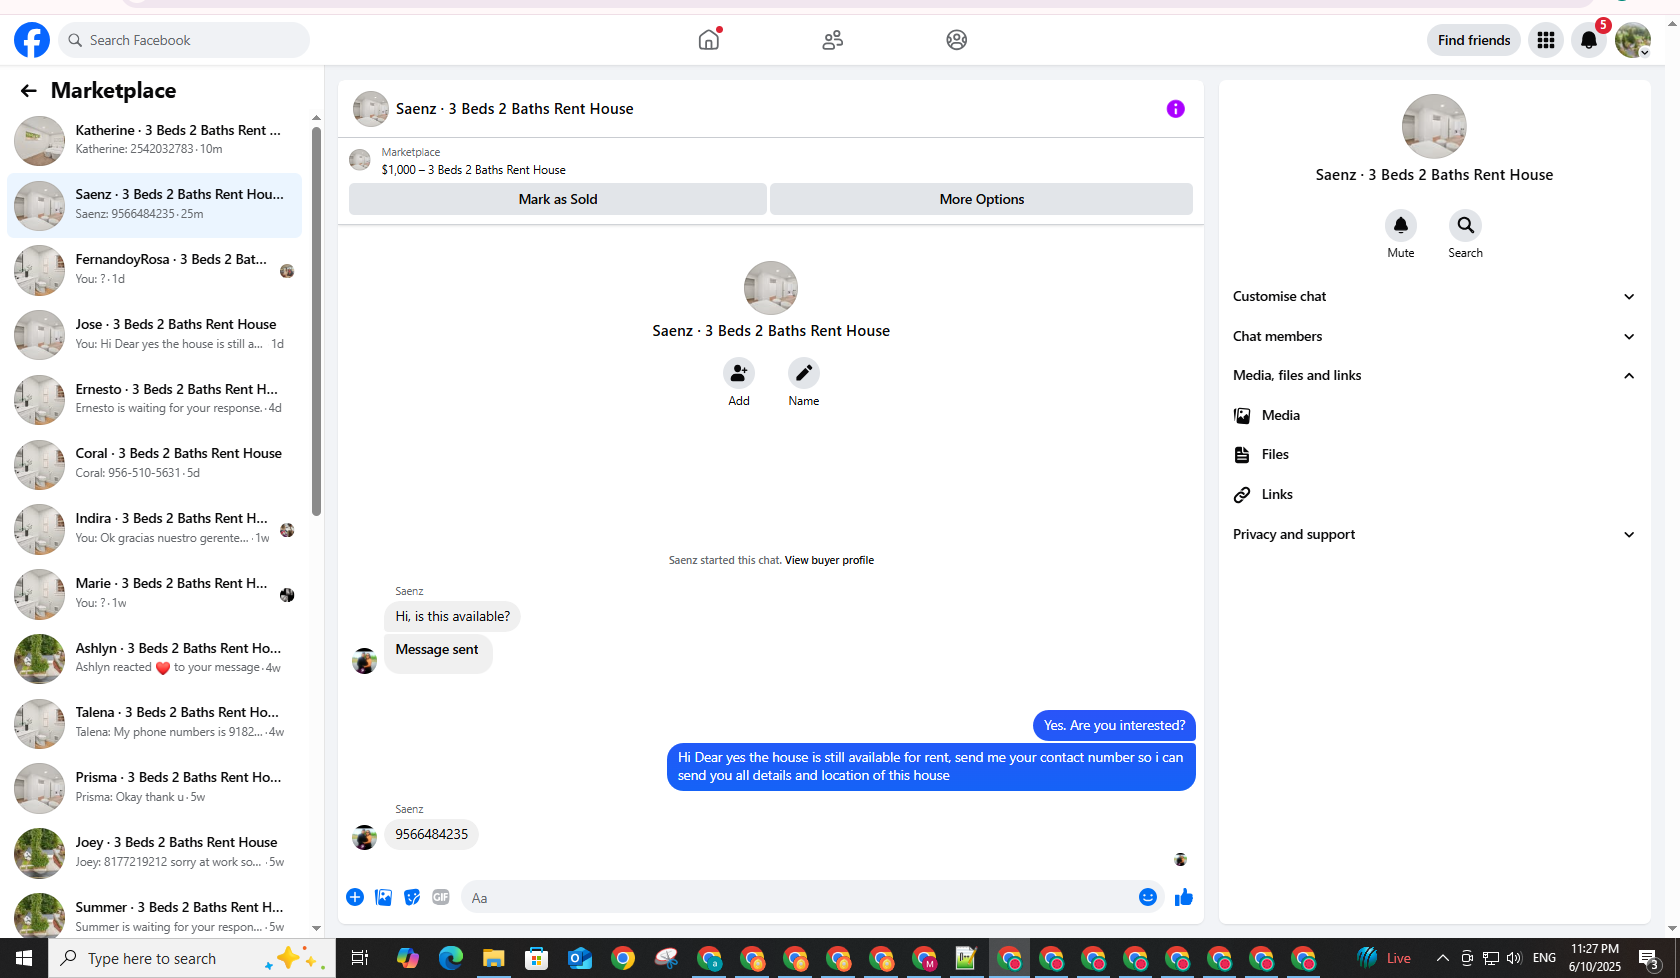The image size is (1680, 978).
Task: Open the Groups icon in top navigation
Action: (957, 40)
